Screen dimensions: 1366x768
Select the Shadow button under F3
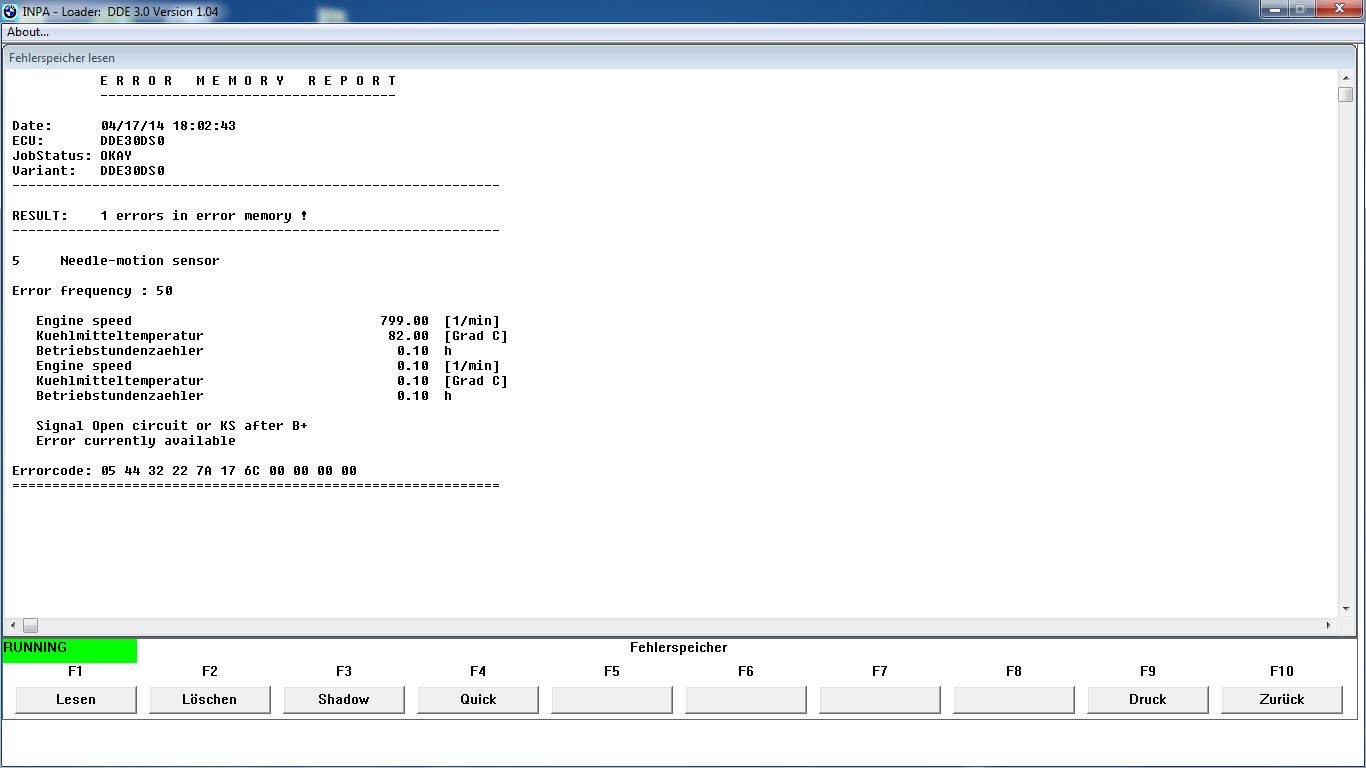[344, 700]
